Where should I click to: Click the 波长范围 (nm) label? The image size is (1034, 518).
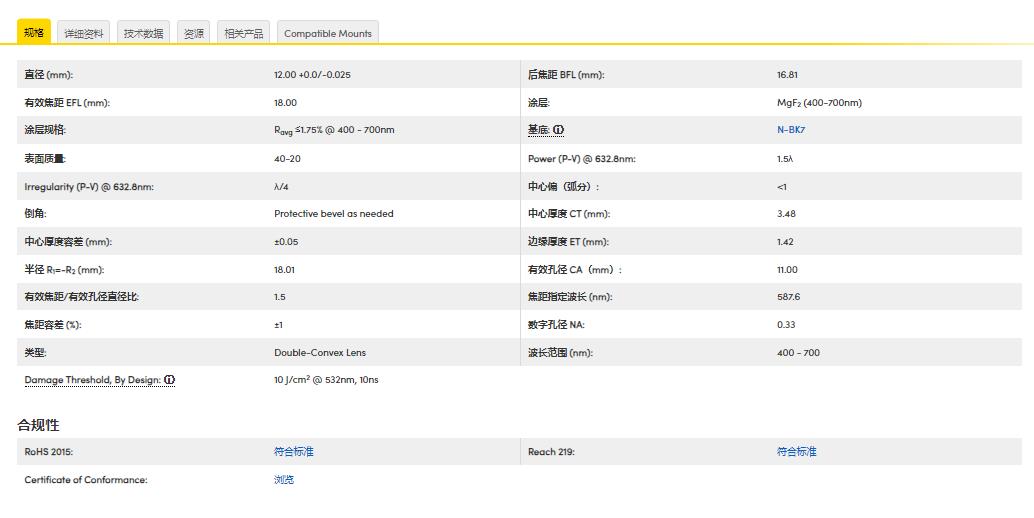coord(561,353)
